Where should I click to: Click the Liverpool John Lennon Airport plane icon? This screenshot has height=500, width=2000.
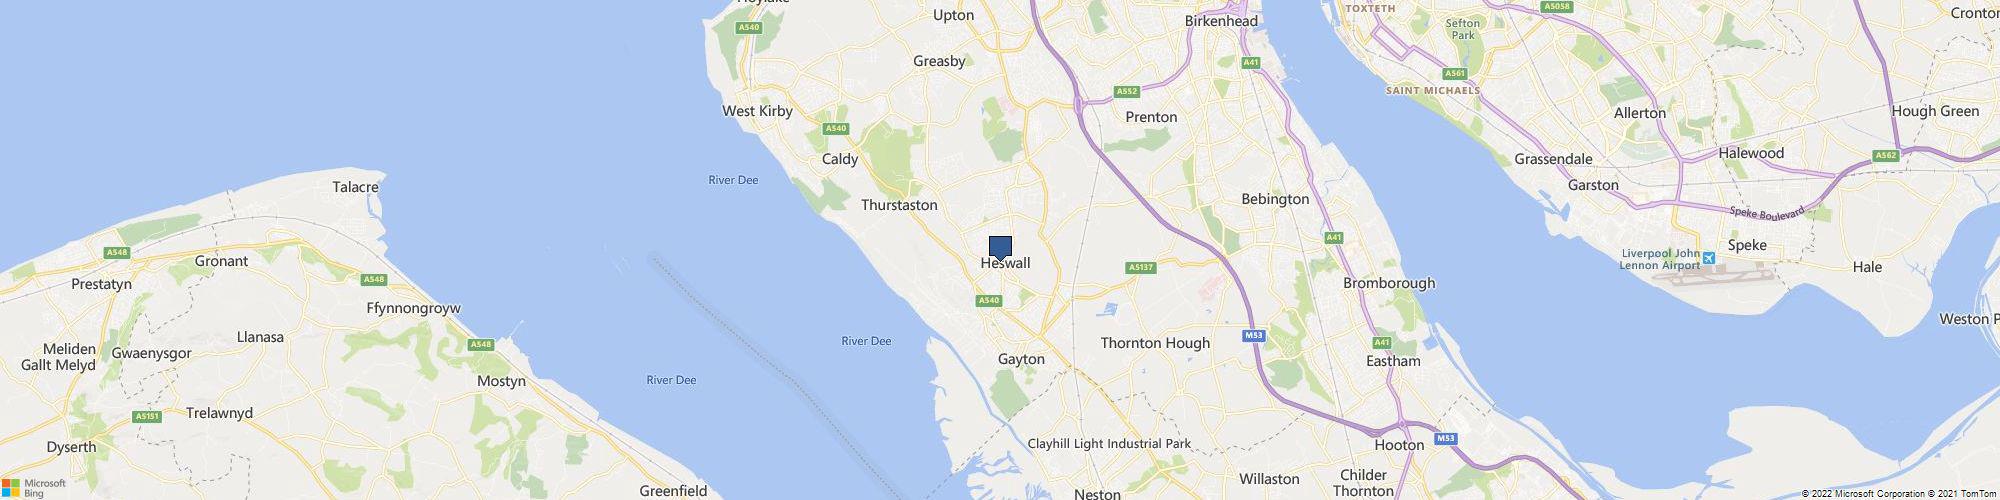1708,259
